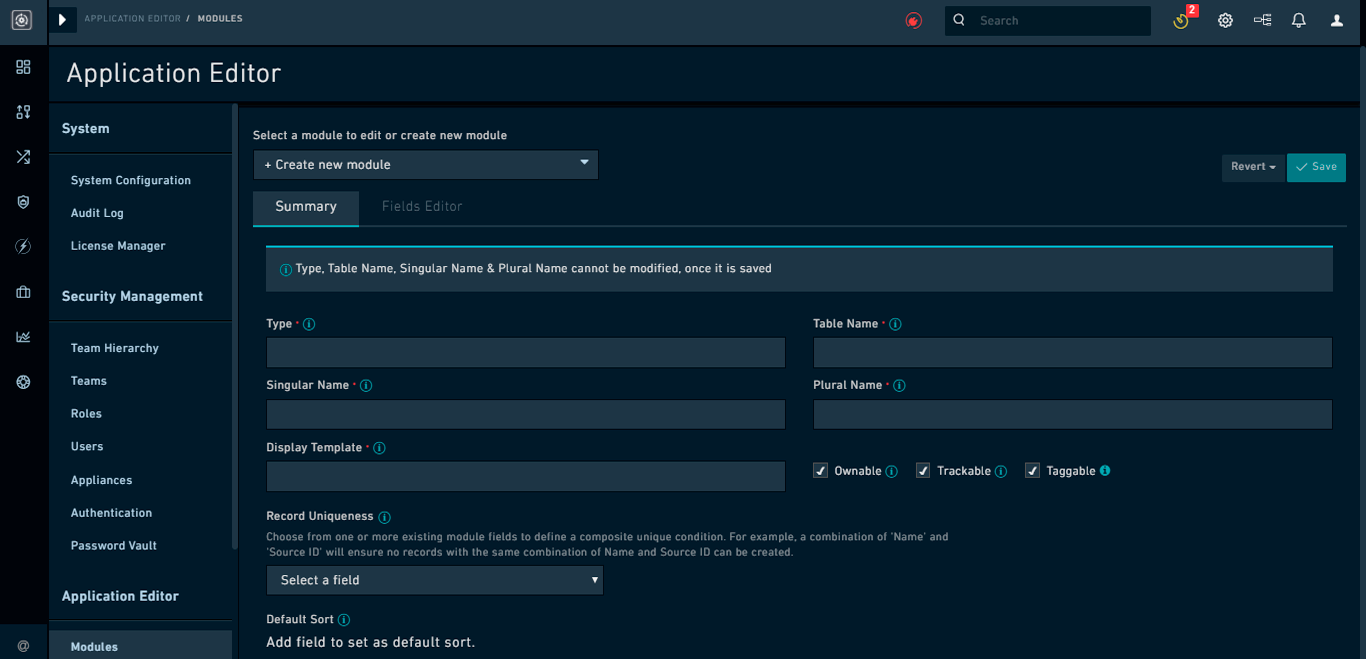Toggle the Taggable checkbox off

1031,470
